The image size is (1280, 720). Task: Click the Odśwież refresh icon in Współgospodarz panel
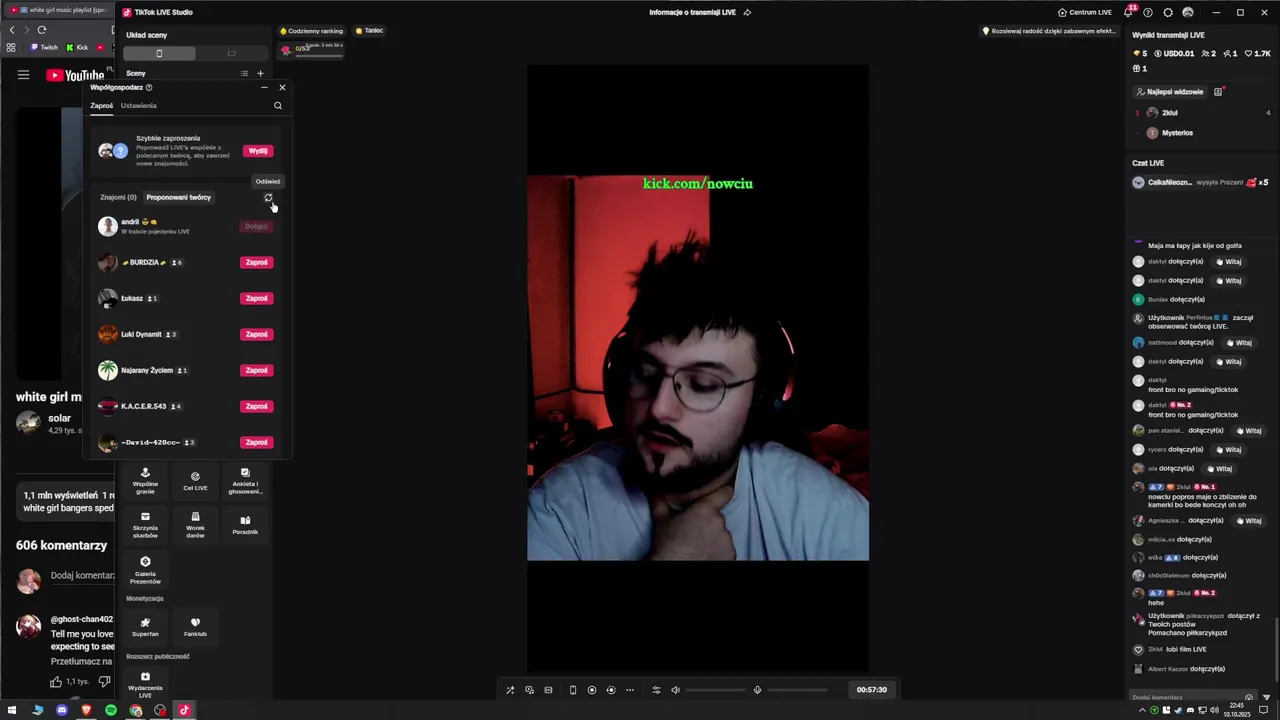pyautogui.click(x=268, y=198)
